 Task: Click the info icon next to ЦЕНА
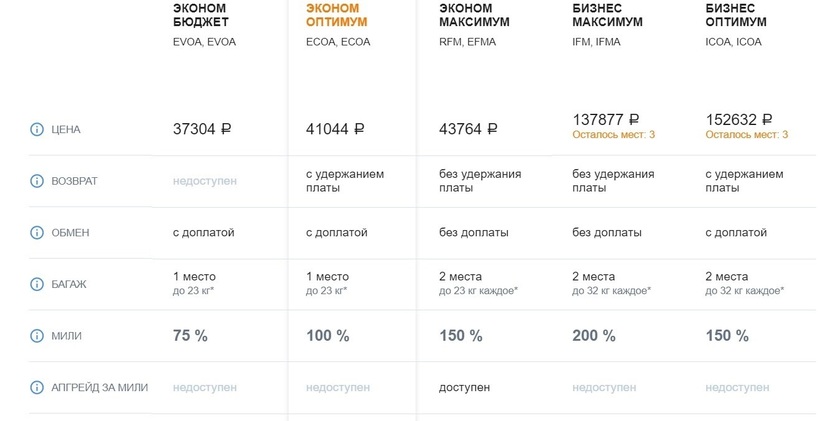point(37,129)
